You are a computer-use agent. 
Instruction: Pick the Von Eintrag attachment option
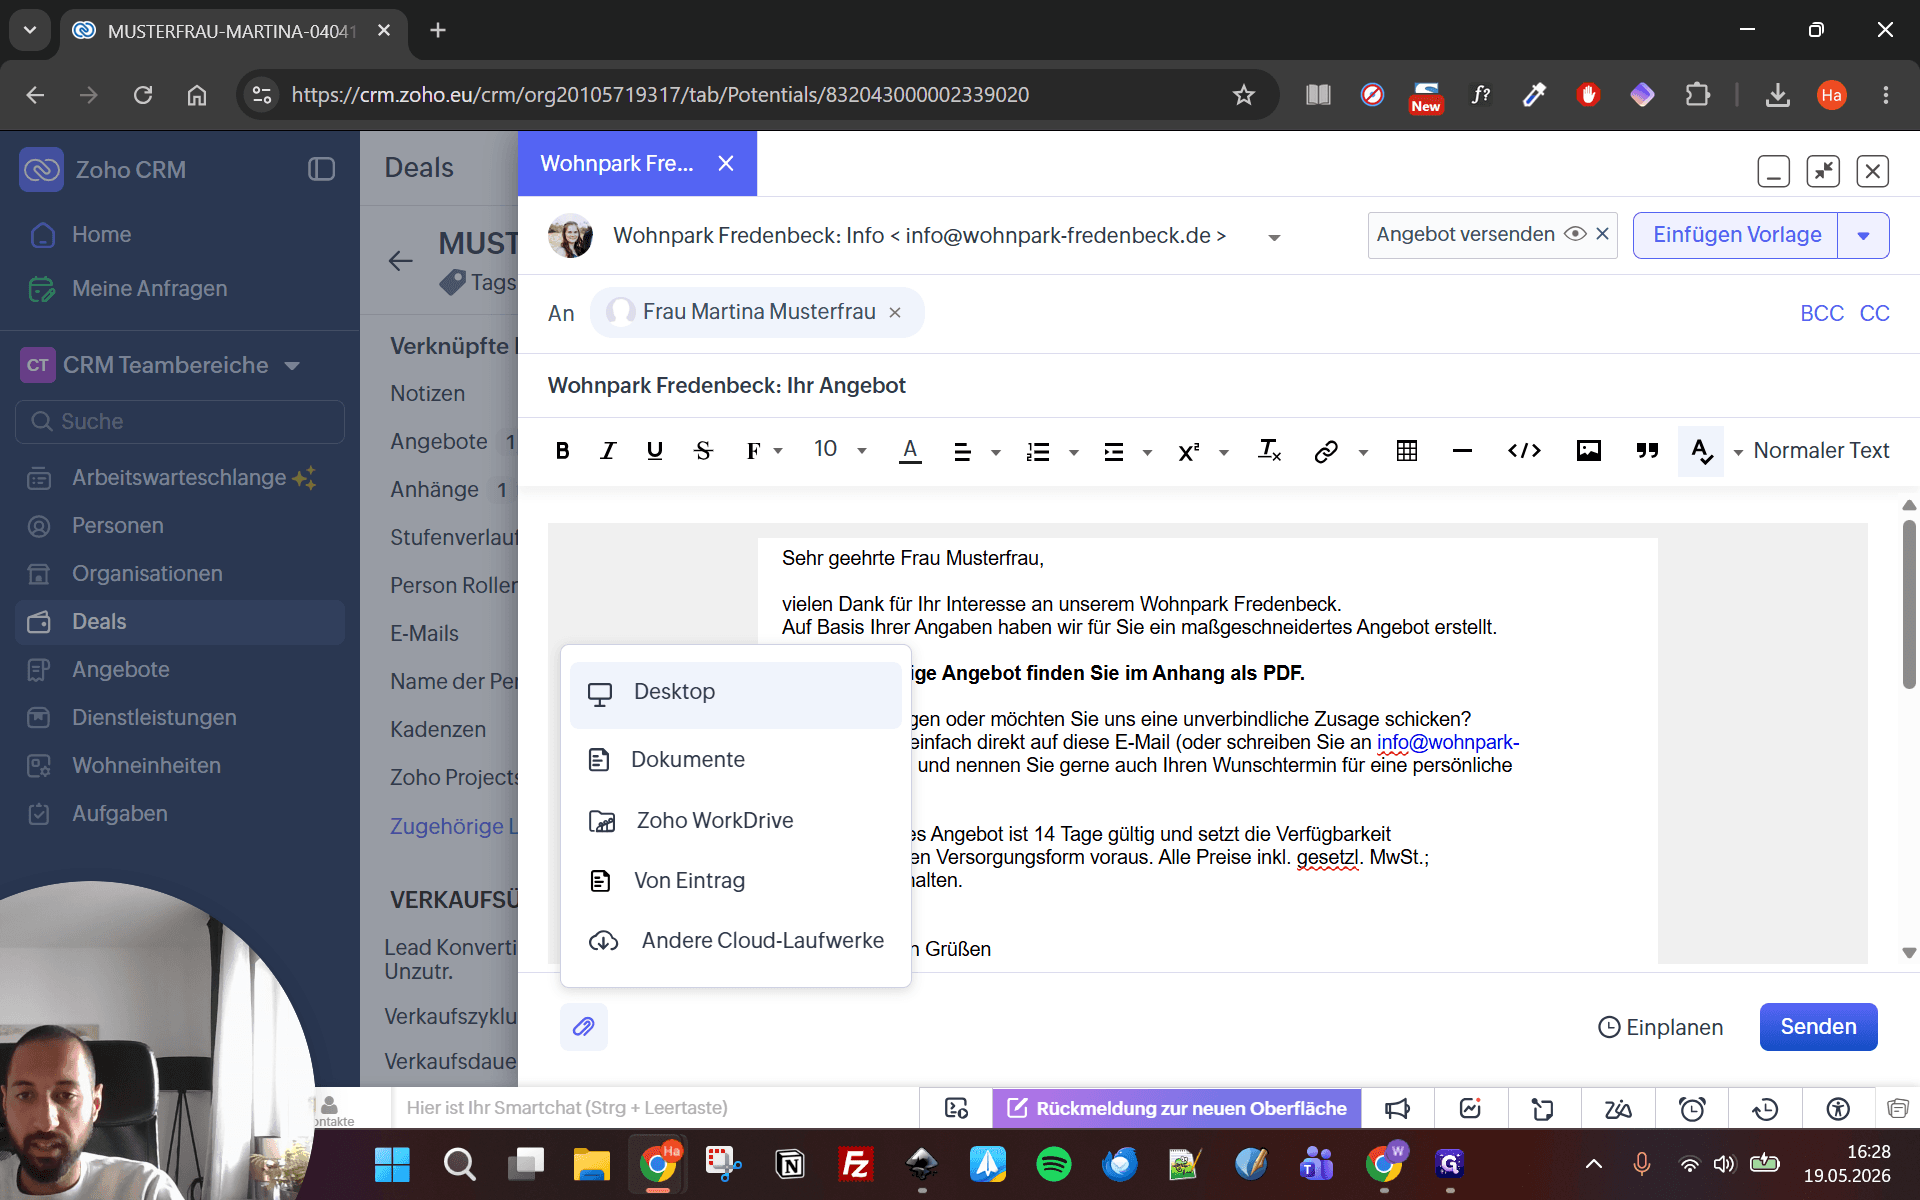click(x=736, y=881)
